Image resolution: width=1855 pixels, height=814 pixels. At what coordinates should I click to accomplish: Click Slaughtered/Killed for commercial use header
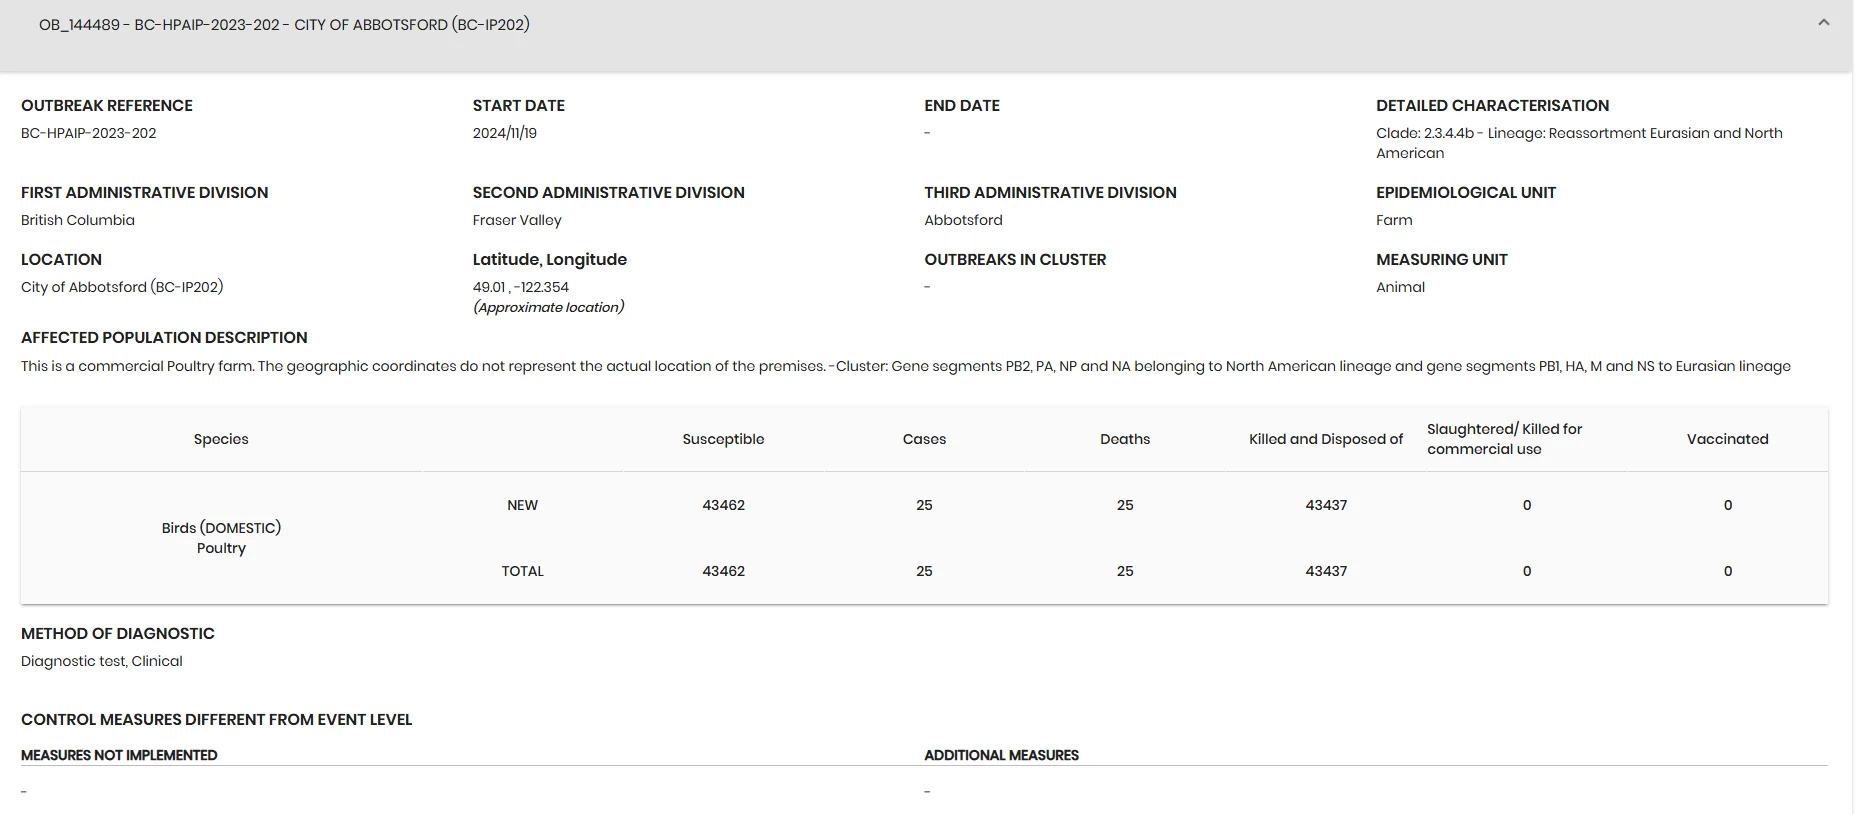click(x=1504, y=439)
